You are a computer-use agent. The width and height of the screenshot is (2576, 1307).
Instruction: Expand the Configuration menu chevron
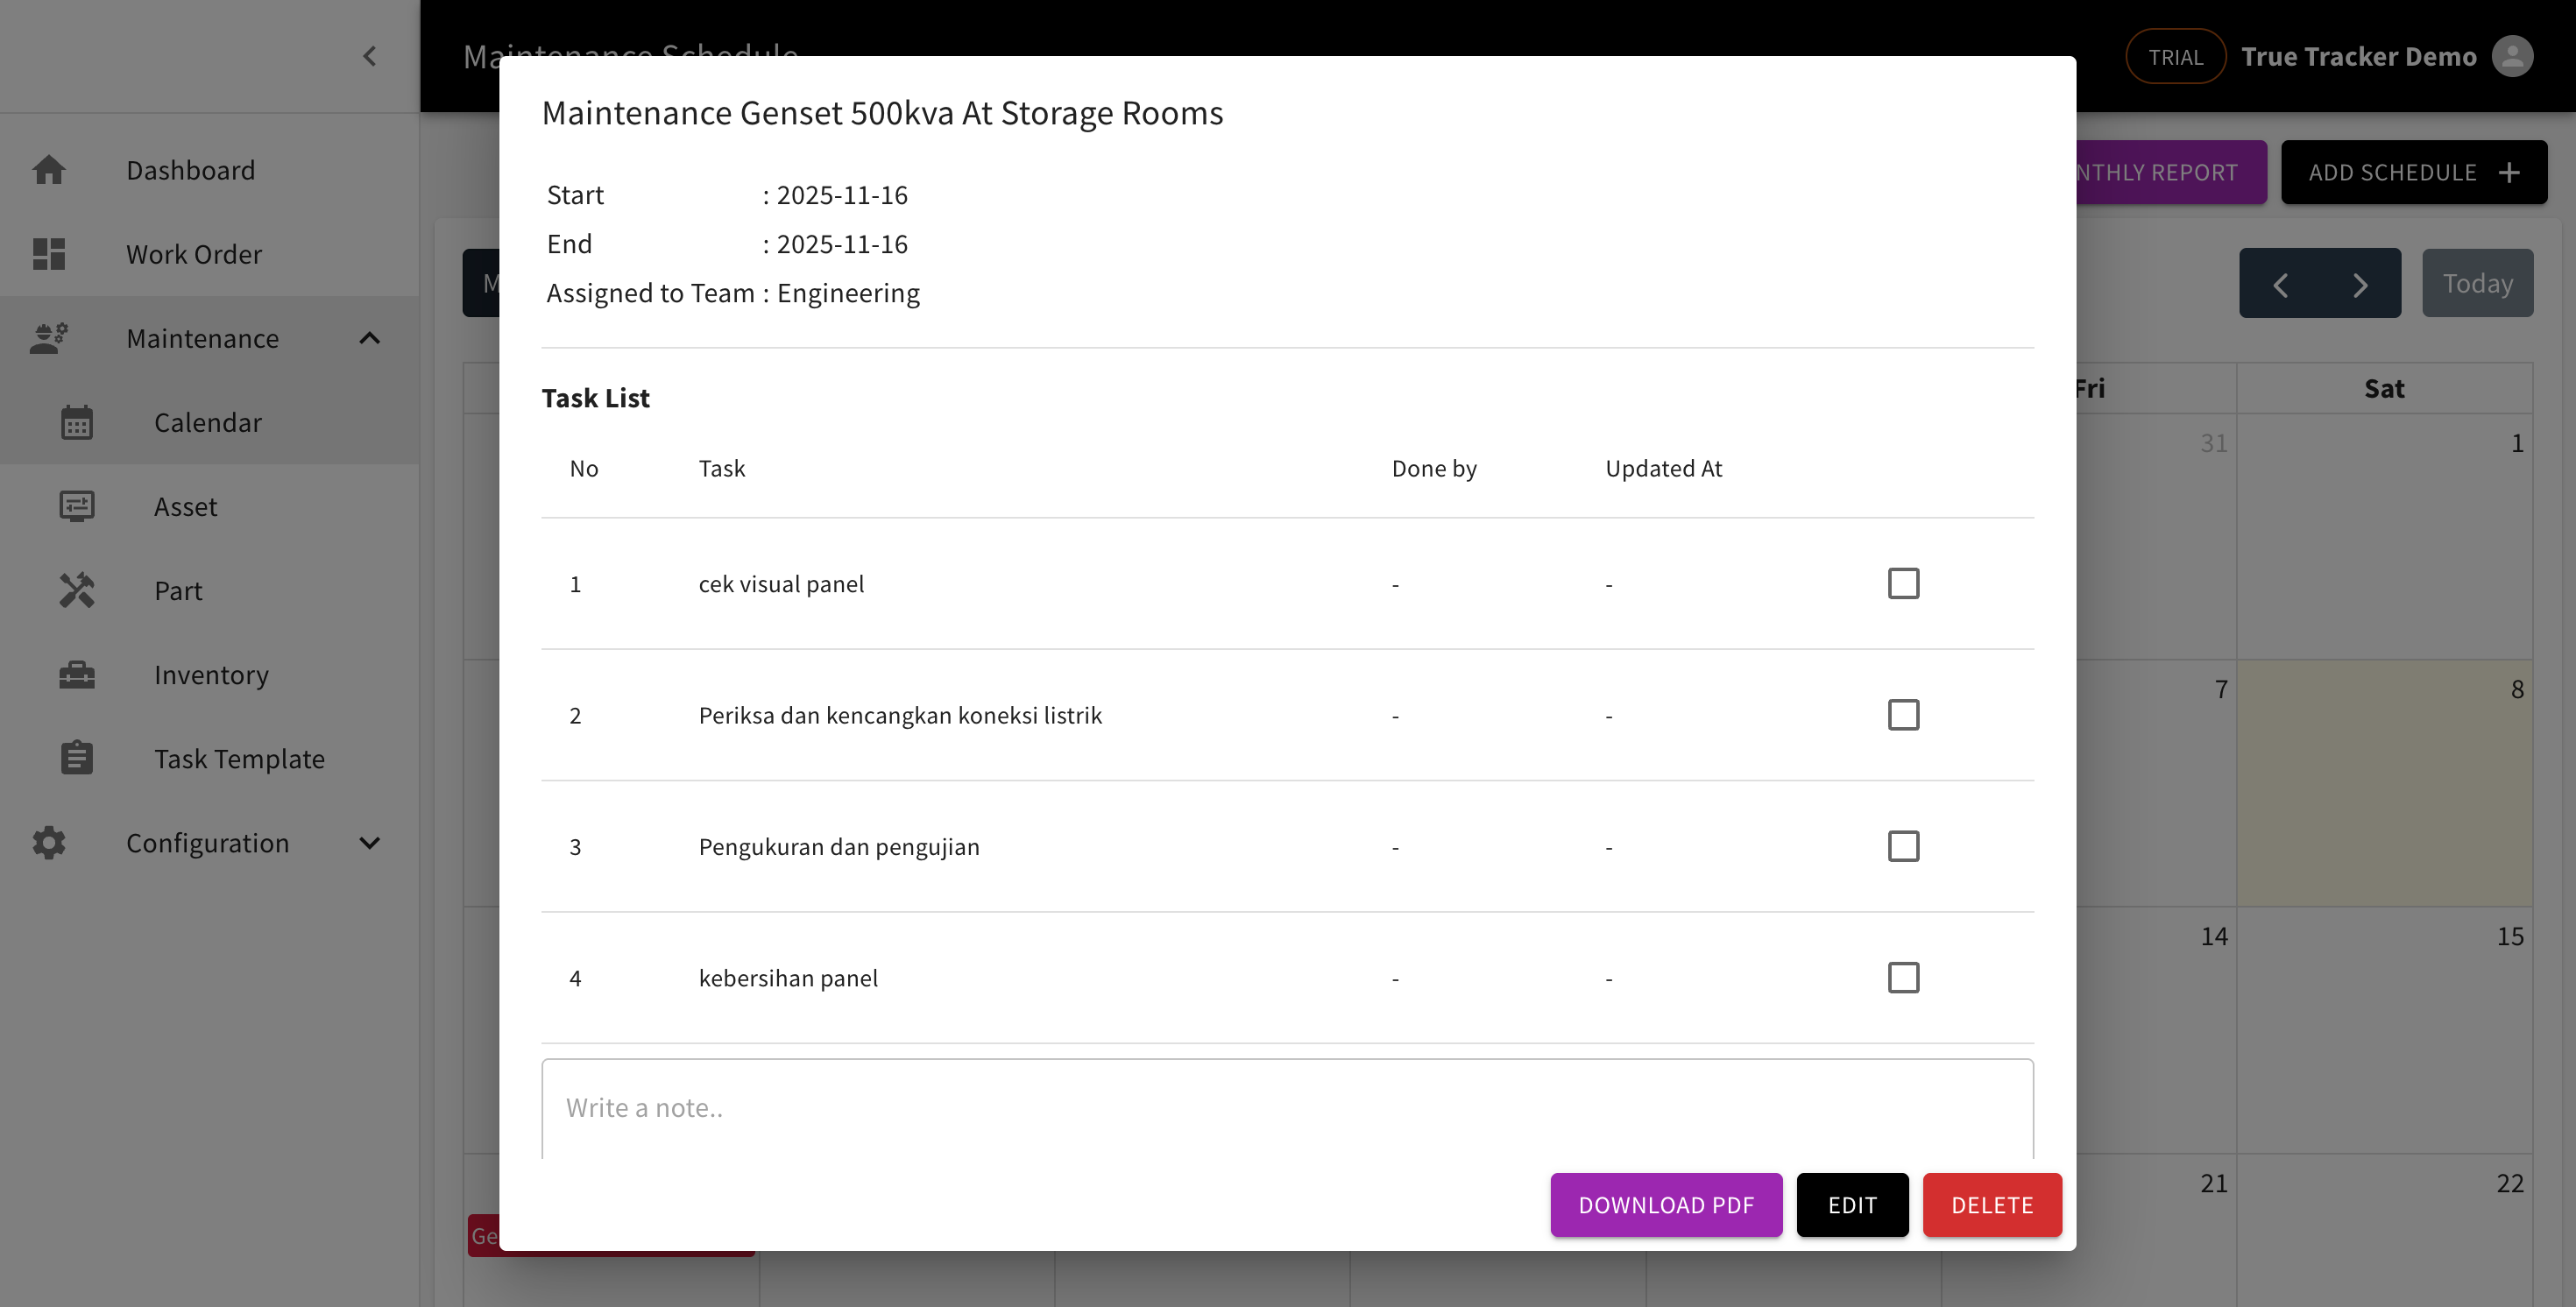click(x=369, y=843)
